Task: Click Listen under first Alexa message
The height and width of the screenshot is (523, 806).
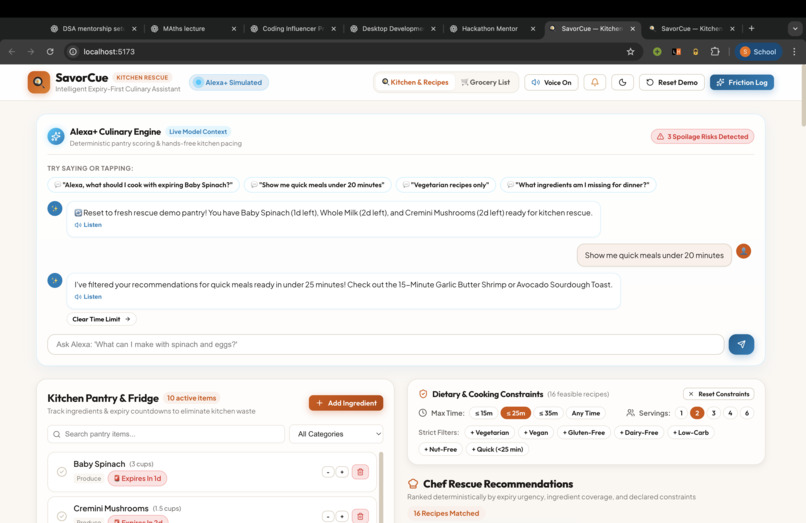Action: (x=88, y=225)
